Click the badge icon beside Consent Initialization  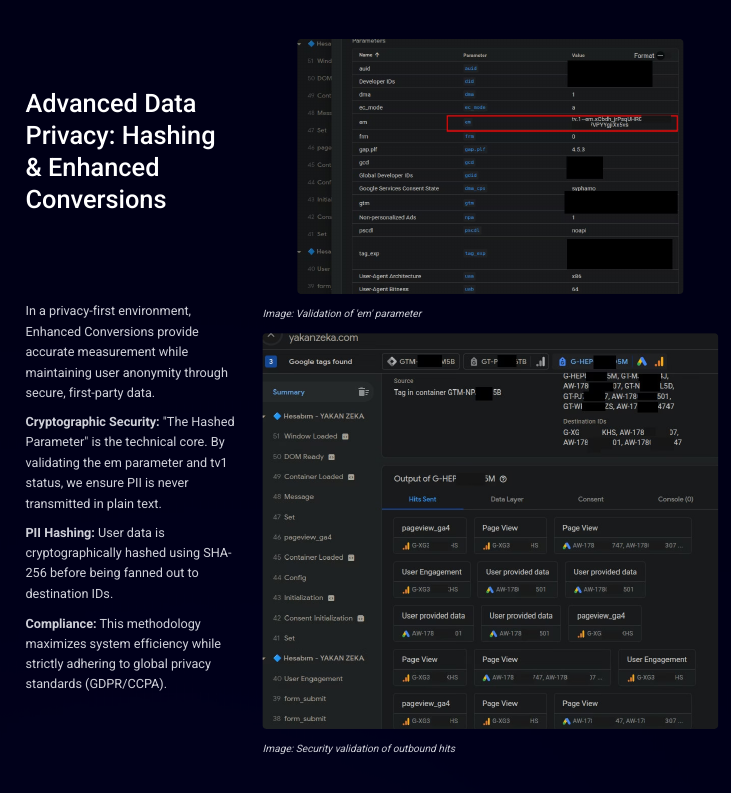click(x=361, y=618)
